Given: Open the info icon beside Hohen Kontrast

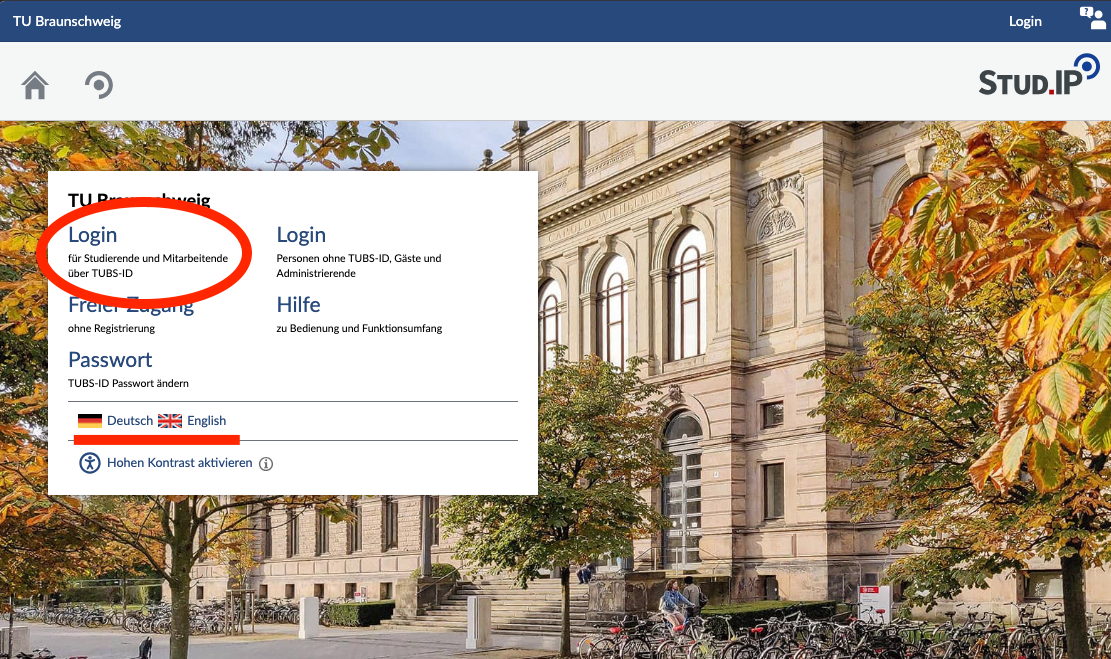Looking at the screenshot, I should coord(266,464).
